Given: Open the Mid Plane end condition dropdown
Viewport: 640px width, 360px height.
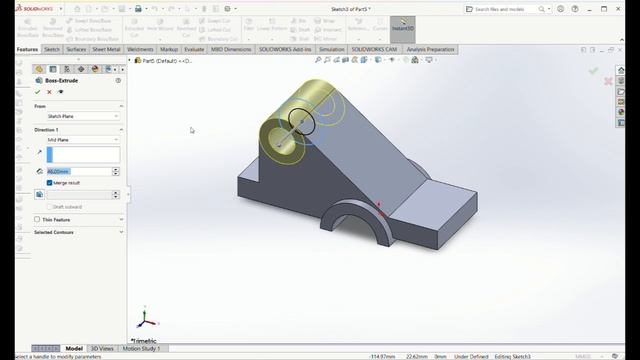Looking at the screenshot, I should pos(83,140).
